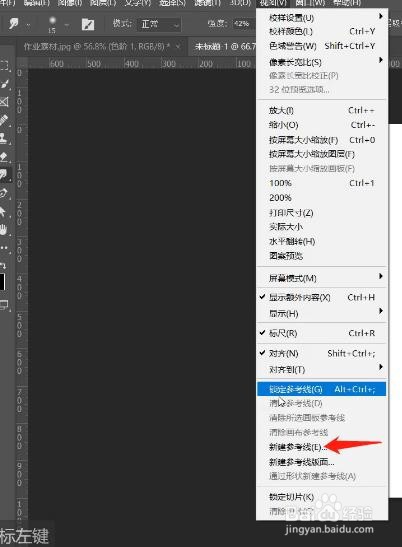The height and width of the screenshot is (547, 402).
Task: Open Smudge tool preset picker in options bar
Action: point(14,24)
